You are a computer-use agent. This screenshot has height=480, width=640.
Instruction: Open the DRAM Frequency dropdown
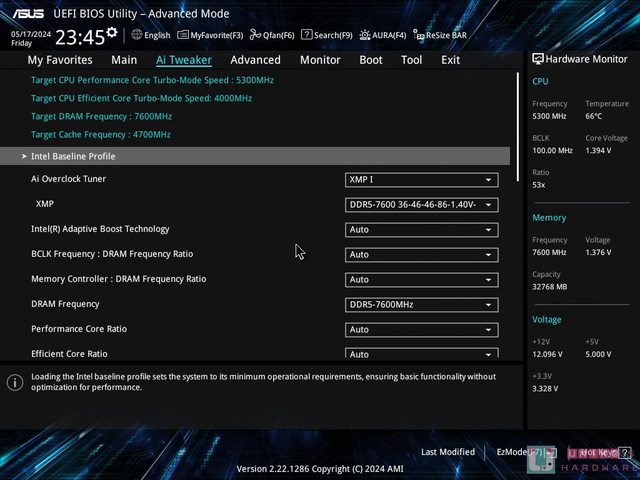pos(421,305)
